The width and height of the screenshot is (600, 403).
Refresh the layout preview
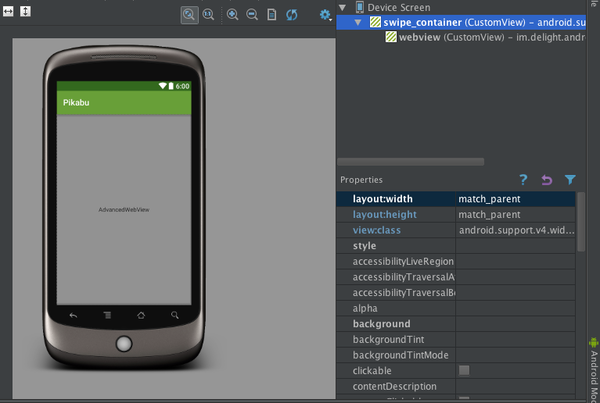pos(292,15)
